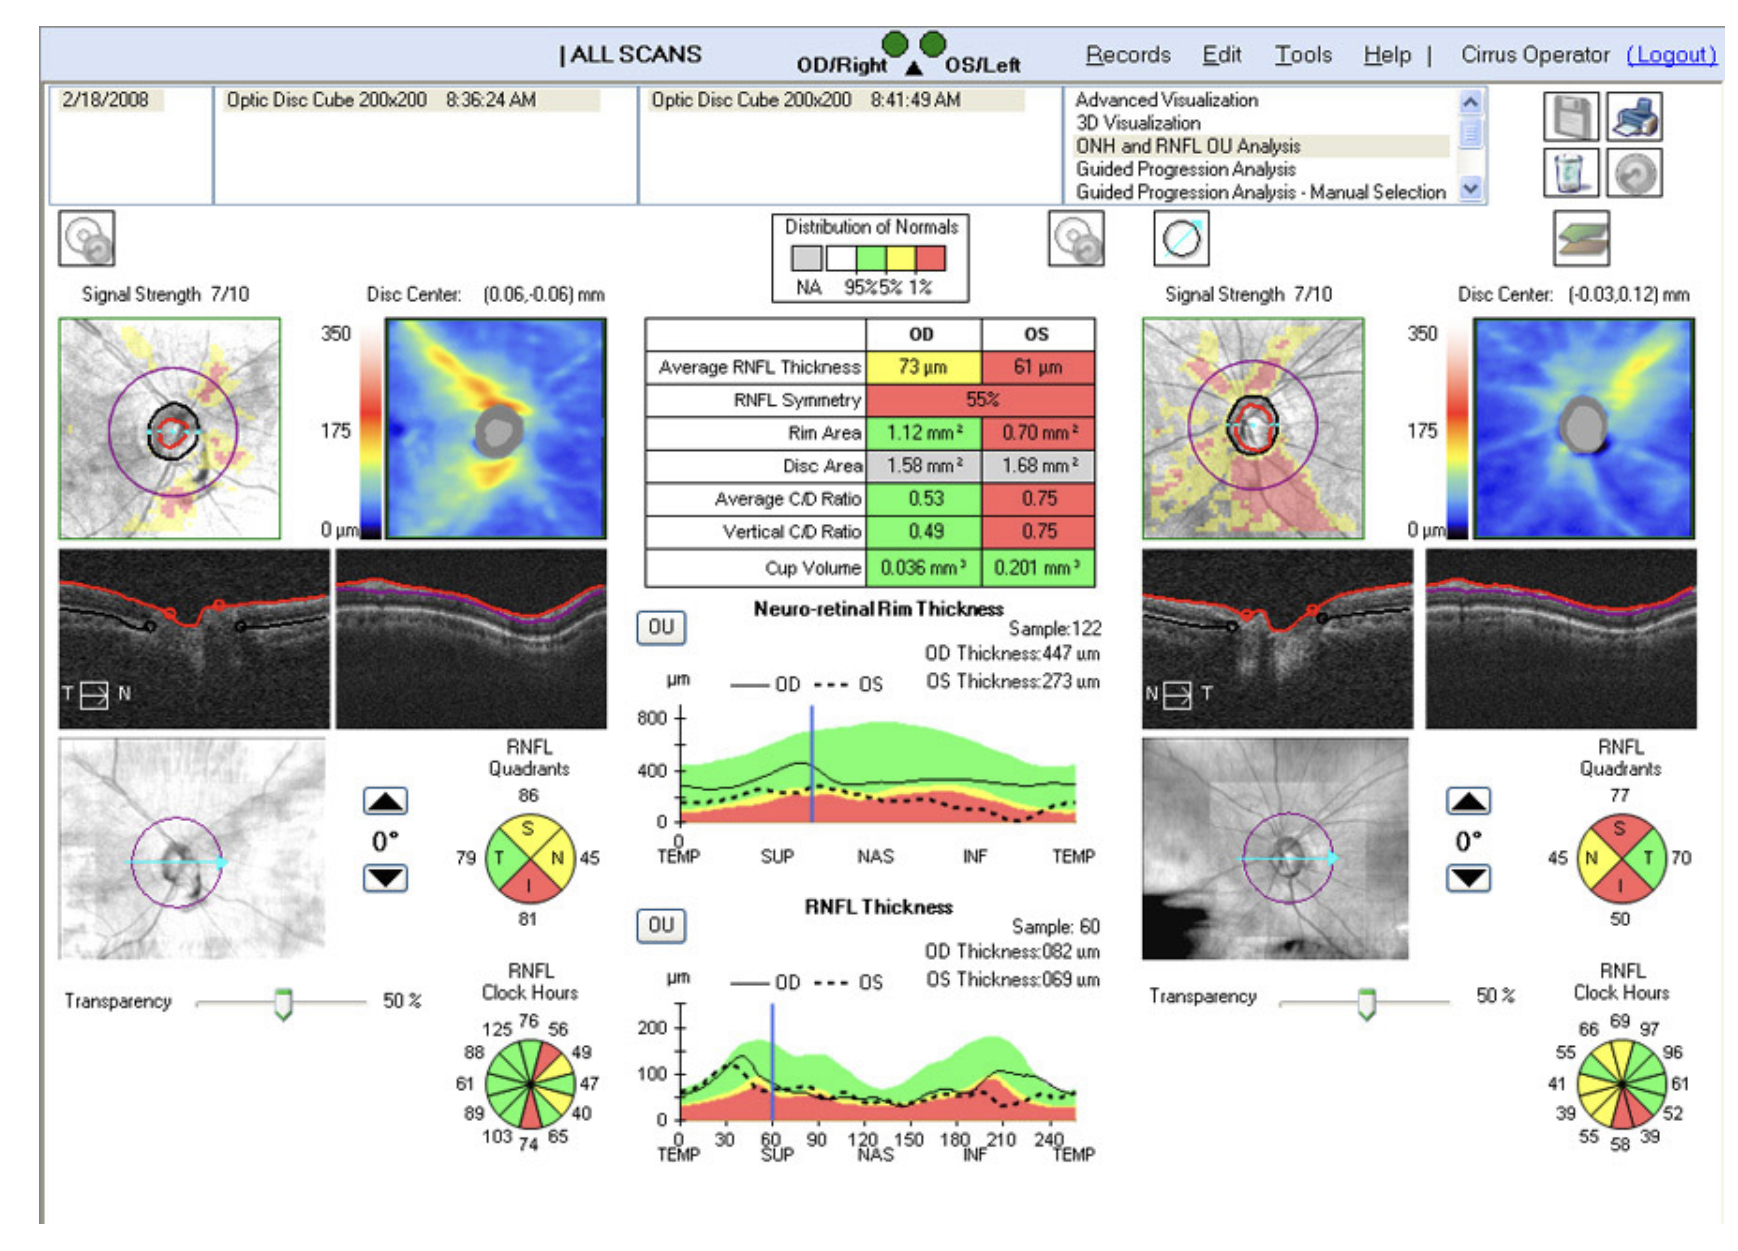Click the Logout link
Viewport: 1738px width, 1251px height.
tap(1671, 55)
